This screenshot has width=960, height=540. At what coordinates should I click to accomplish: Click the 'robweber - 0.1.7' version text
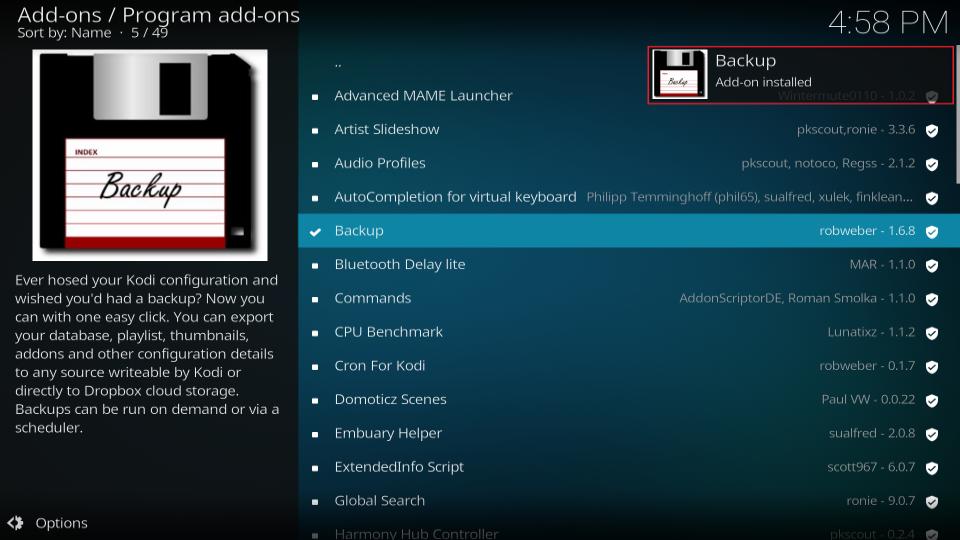[867, 366]
